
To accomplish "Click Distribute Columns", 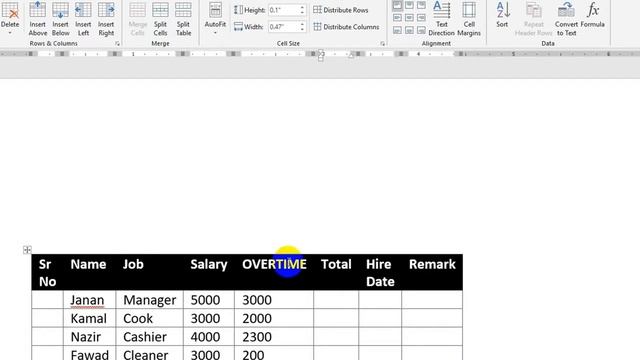I will pyautogui.click(x=347, y=27).
